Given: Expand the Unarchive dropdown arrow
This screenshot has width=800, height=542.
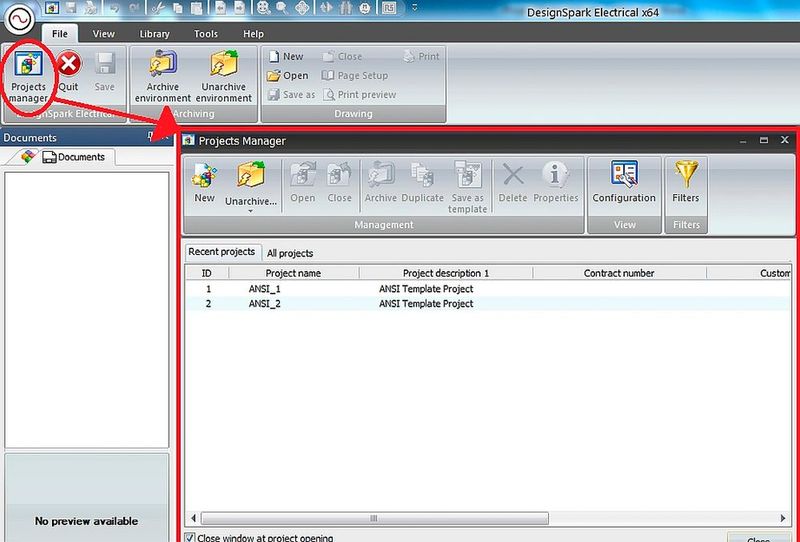Looking at the screenshot, I should pos(251,211).
